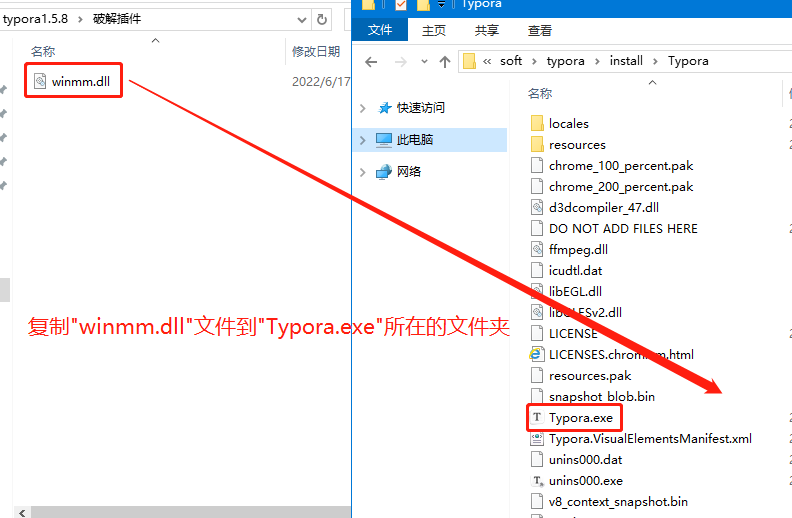Click the Back arrow in Typora window
This screenshot has width=792, height=518.
(x=371, y=62)
